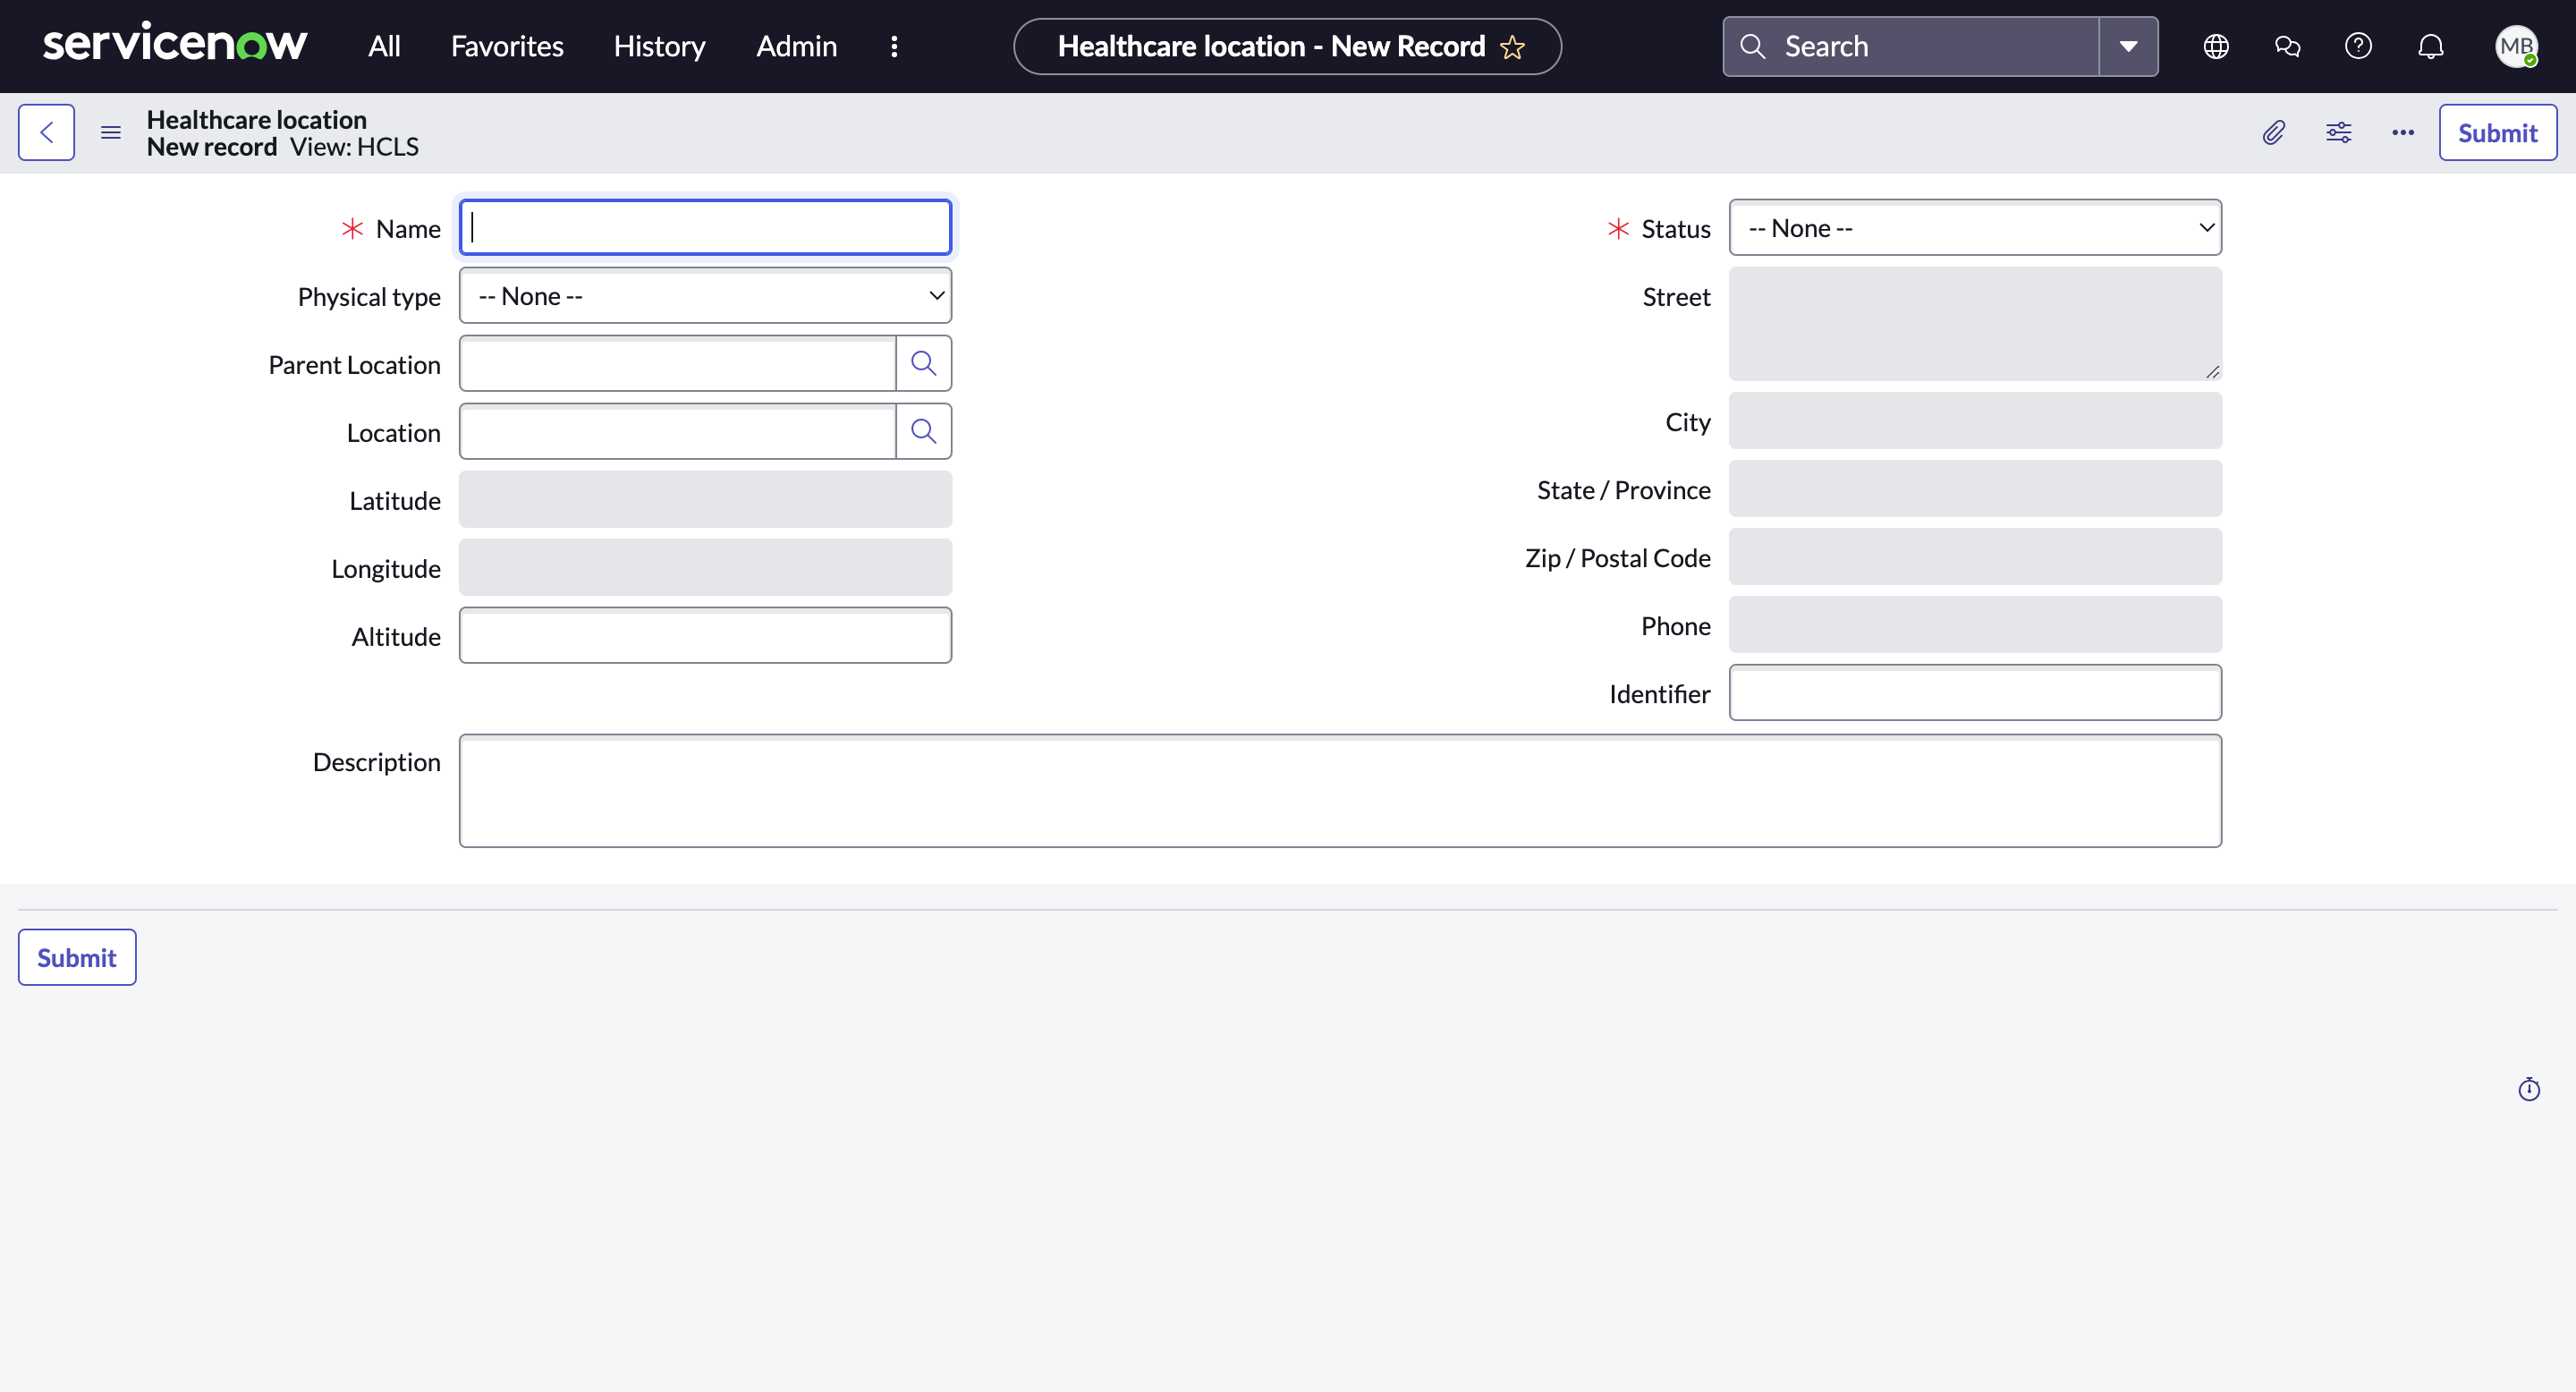
Task: Open the notifications bell
Action: tap(2431, 46)
